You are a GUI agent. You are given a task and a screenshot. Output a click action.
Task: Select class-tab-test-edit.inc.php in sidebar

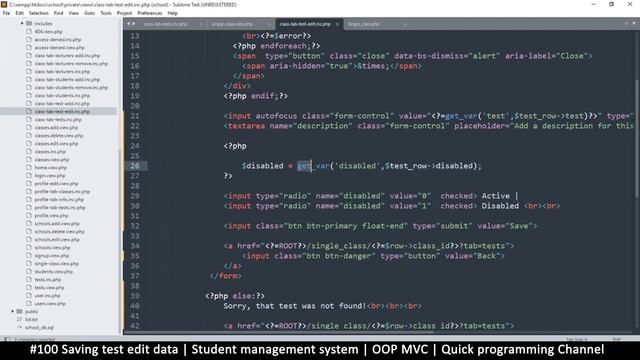(62, 111)
